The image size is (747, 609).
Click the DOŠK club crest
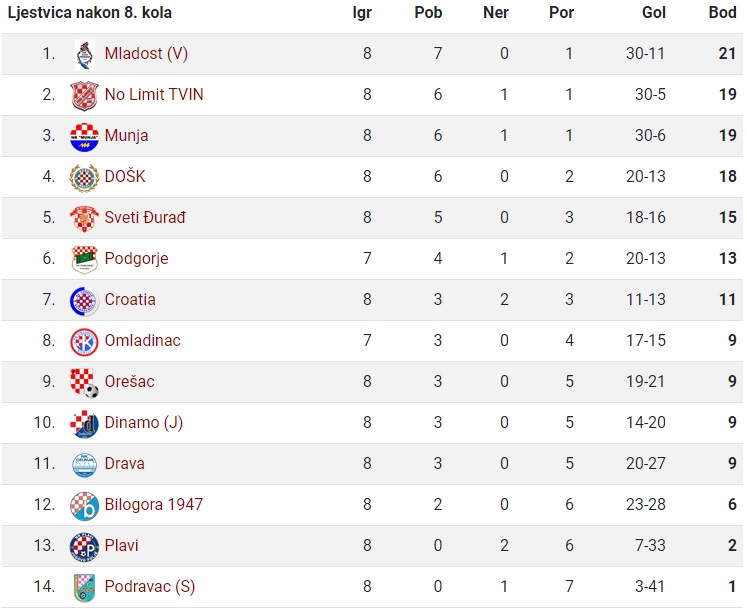(84, 178)
